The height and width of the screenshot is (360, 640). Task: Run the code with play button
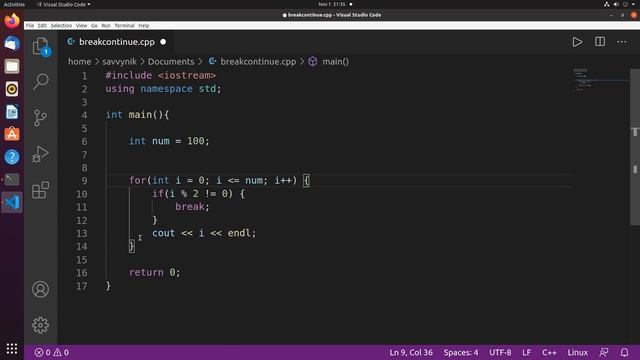point(577,42)
